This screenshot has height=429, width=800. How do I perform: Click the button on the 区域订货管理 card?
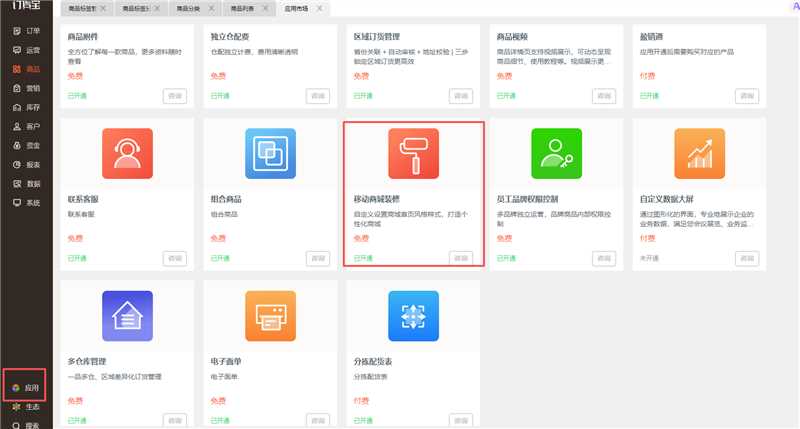click(x=461, y=96)
